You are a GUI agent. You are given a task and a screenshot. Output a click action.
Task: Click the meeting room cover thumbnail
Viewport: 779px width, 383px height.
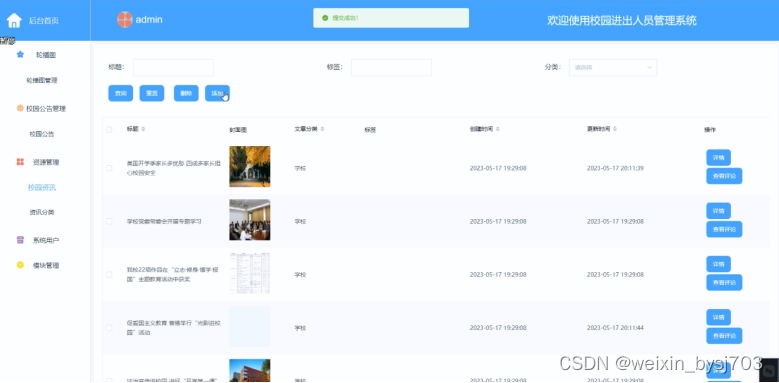pos(249,220)
